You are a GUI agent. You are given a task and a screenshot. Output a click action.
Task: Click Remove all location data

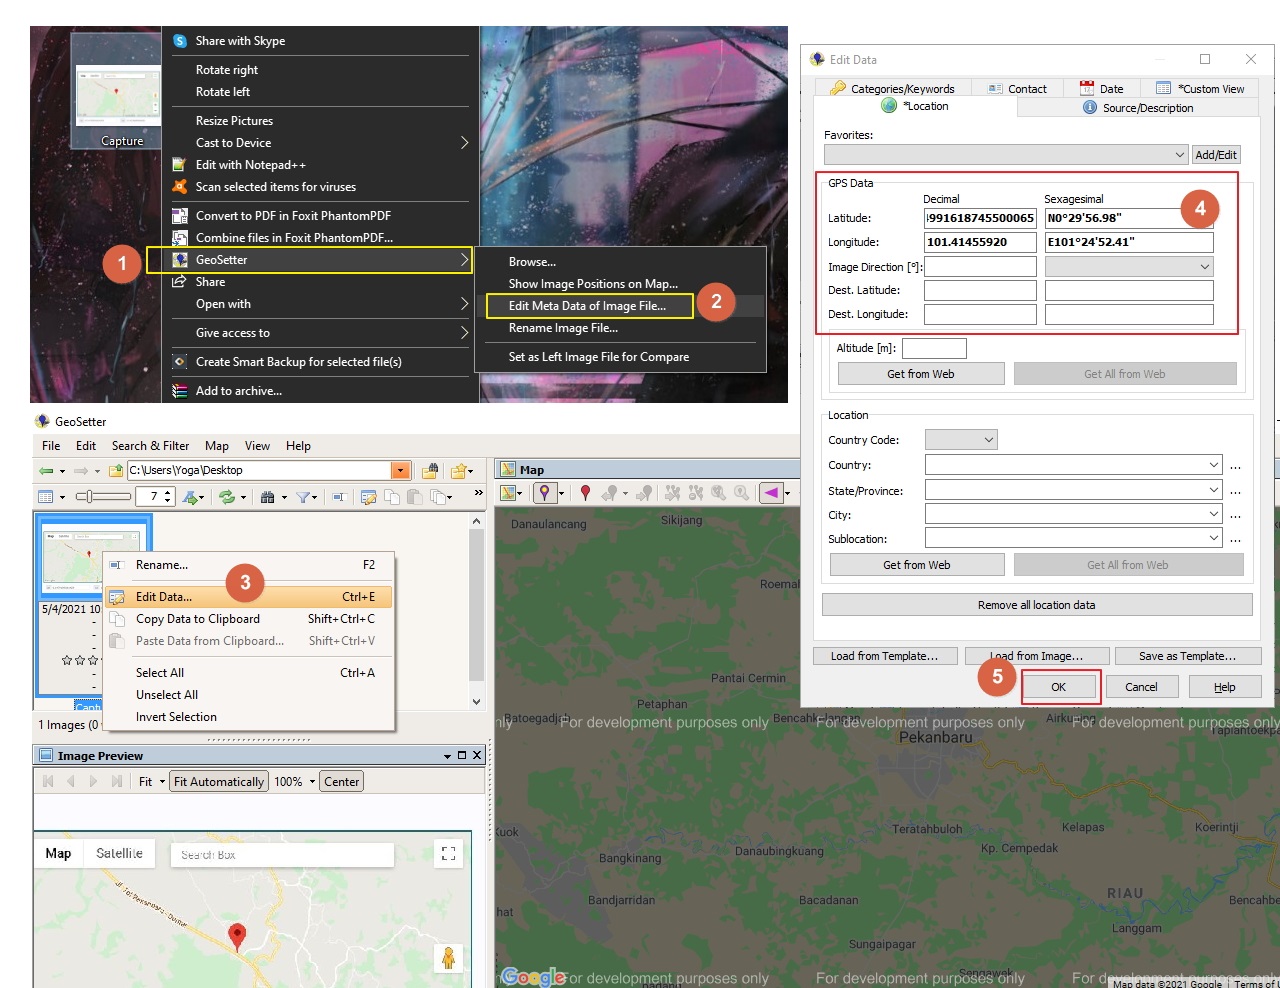[1036, 604]
